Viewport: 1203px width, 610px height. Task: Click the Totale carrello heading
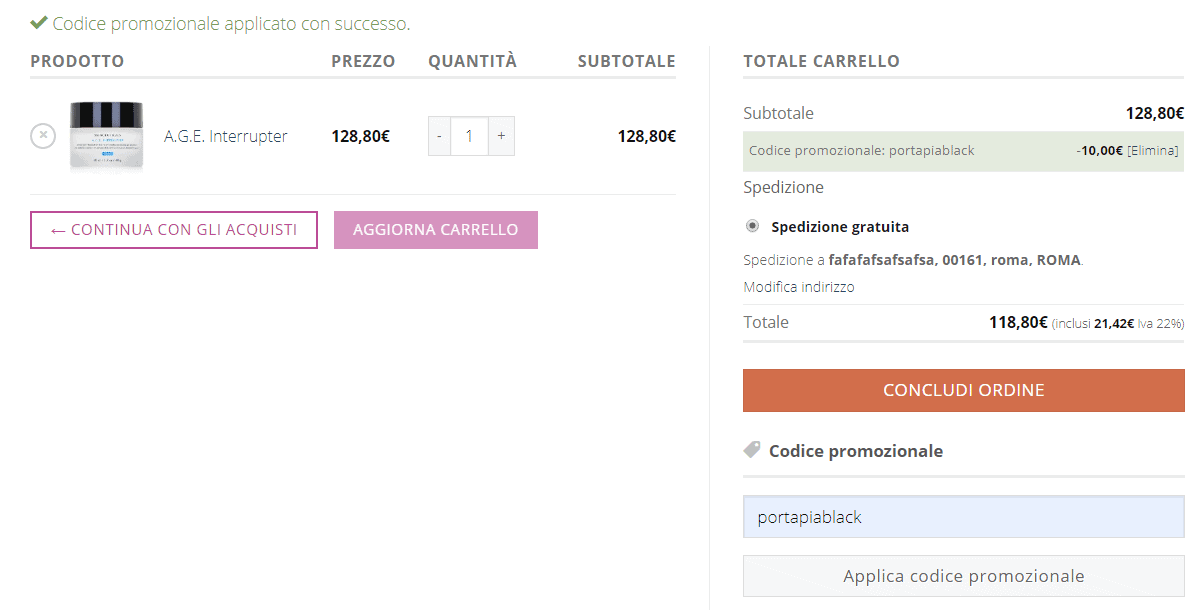(x=822, y=61)
